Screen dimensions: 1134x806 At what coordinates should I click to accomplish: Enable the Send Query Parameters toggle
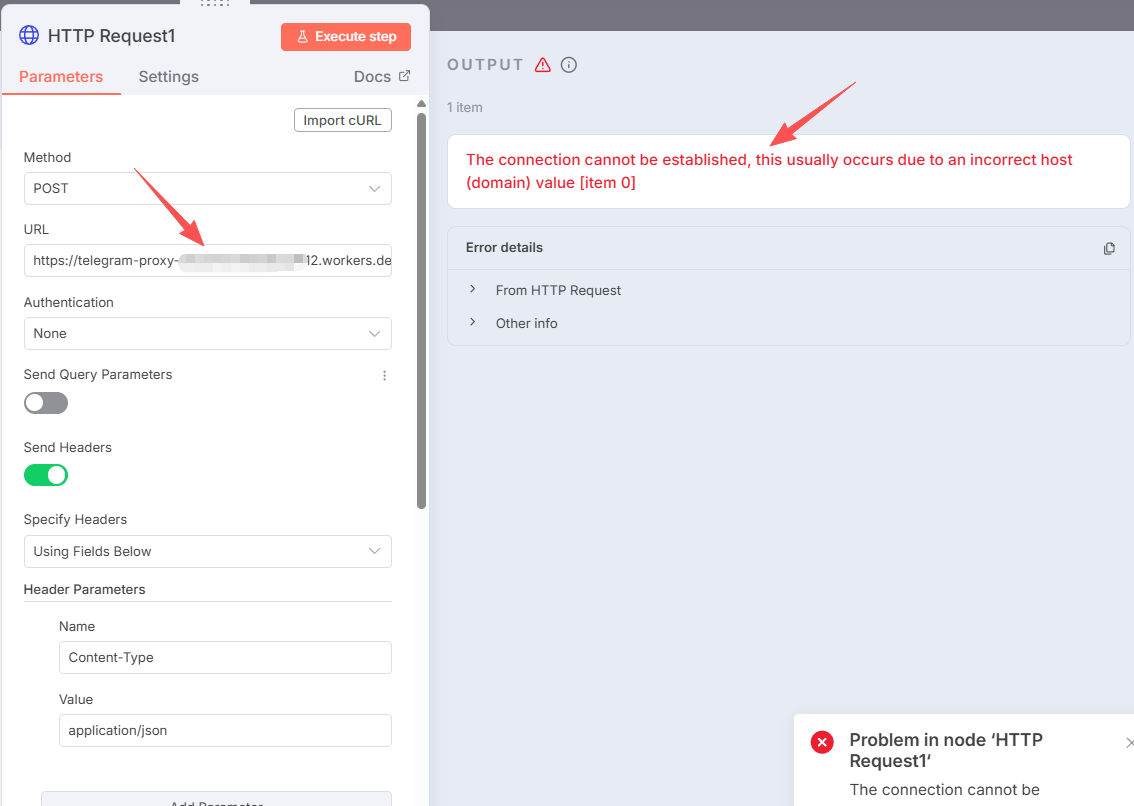pyautogui.click(x=46, y=403)
